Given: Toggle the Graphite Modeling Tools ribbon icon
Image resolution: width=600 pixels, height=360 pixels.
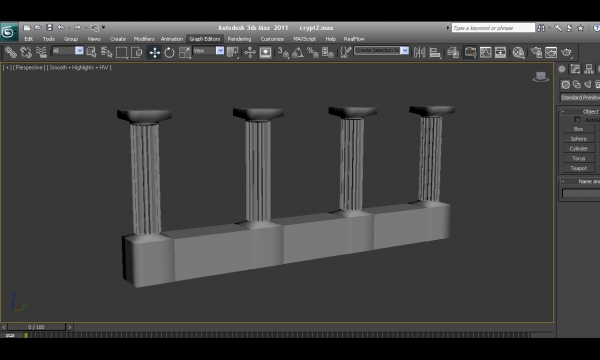Looking at the screenshot, I should click(x=470, y=52).
